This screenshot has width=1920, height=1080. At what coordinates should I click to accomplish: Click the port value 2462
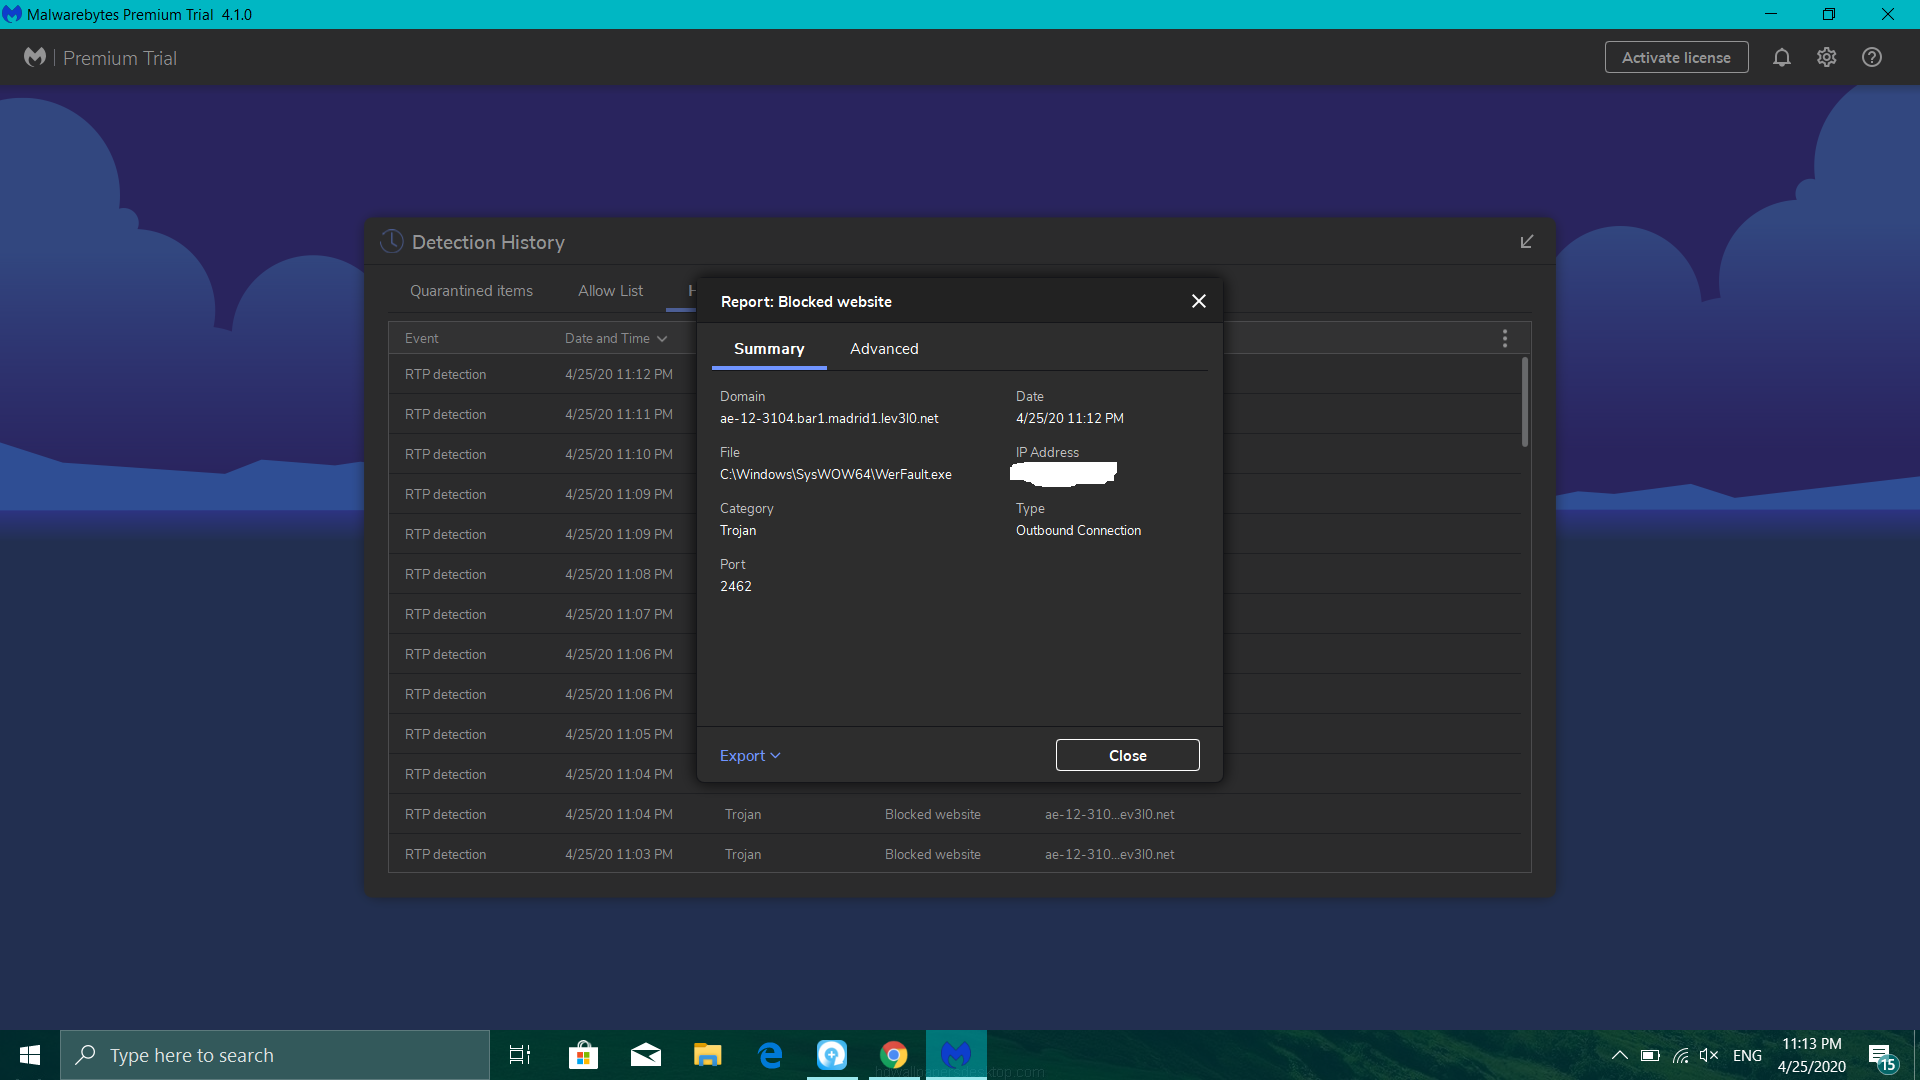(x=735, y=586)
